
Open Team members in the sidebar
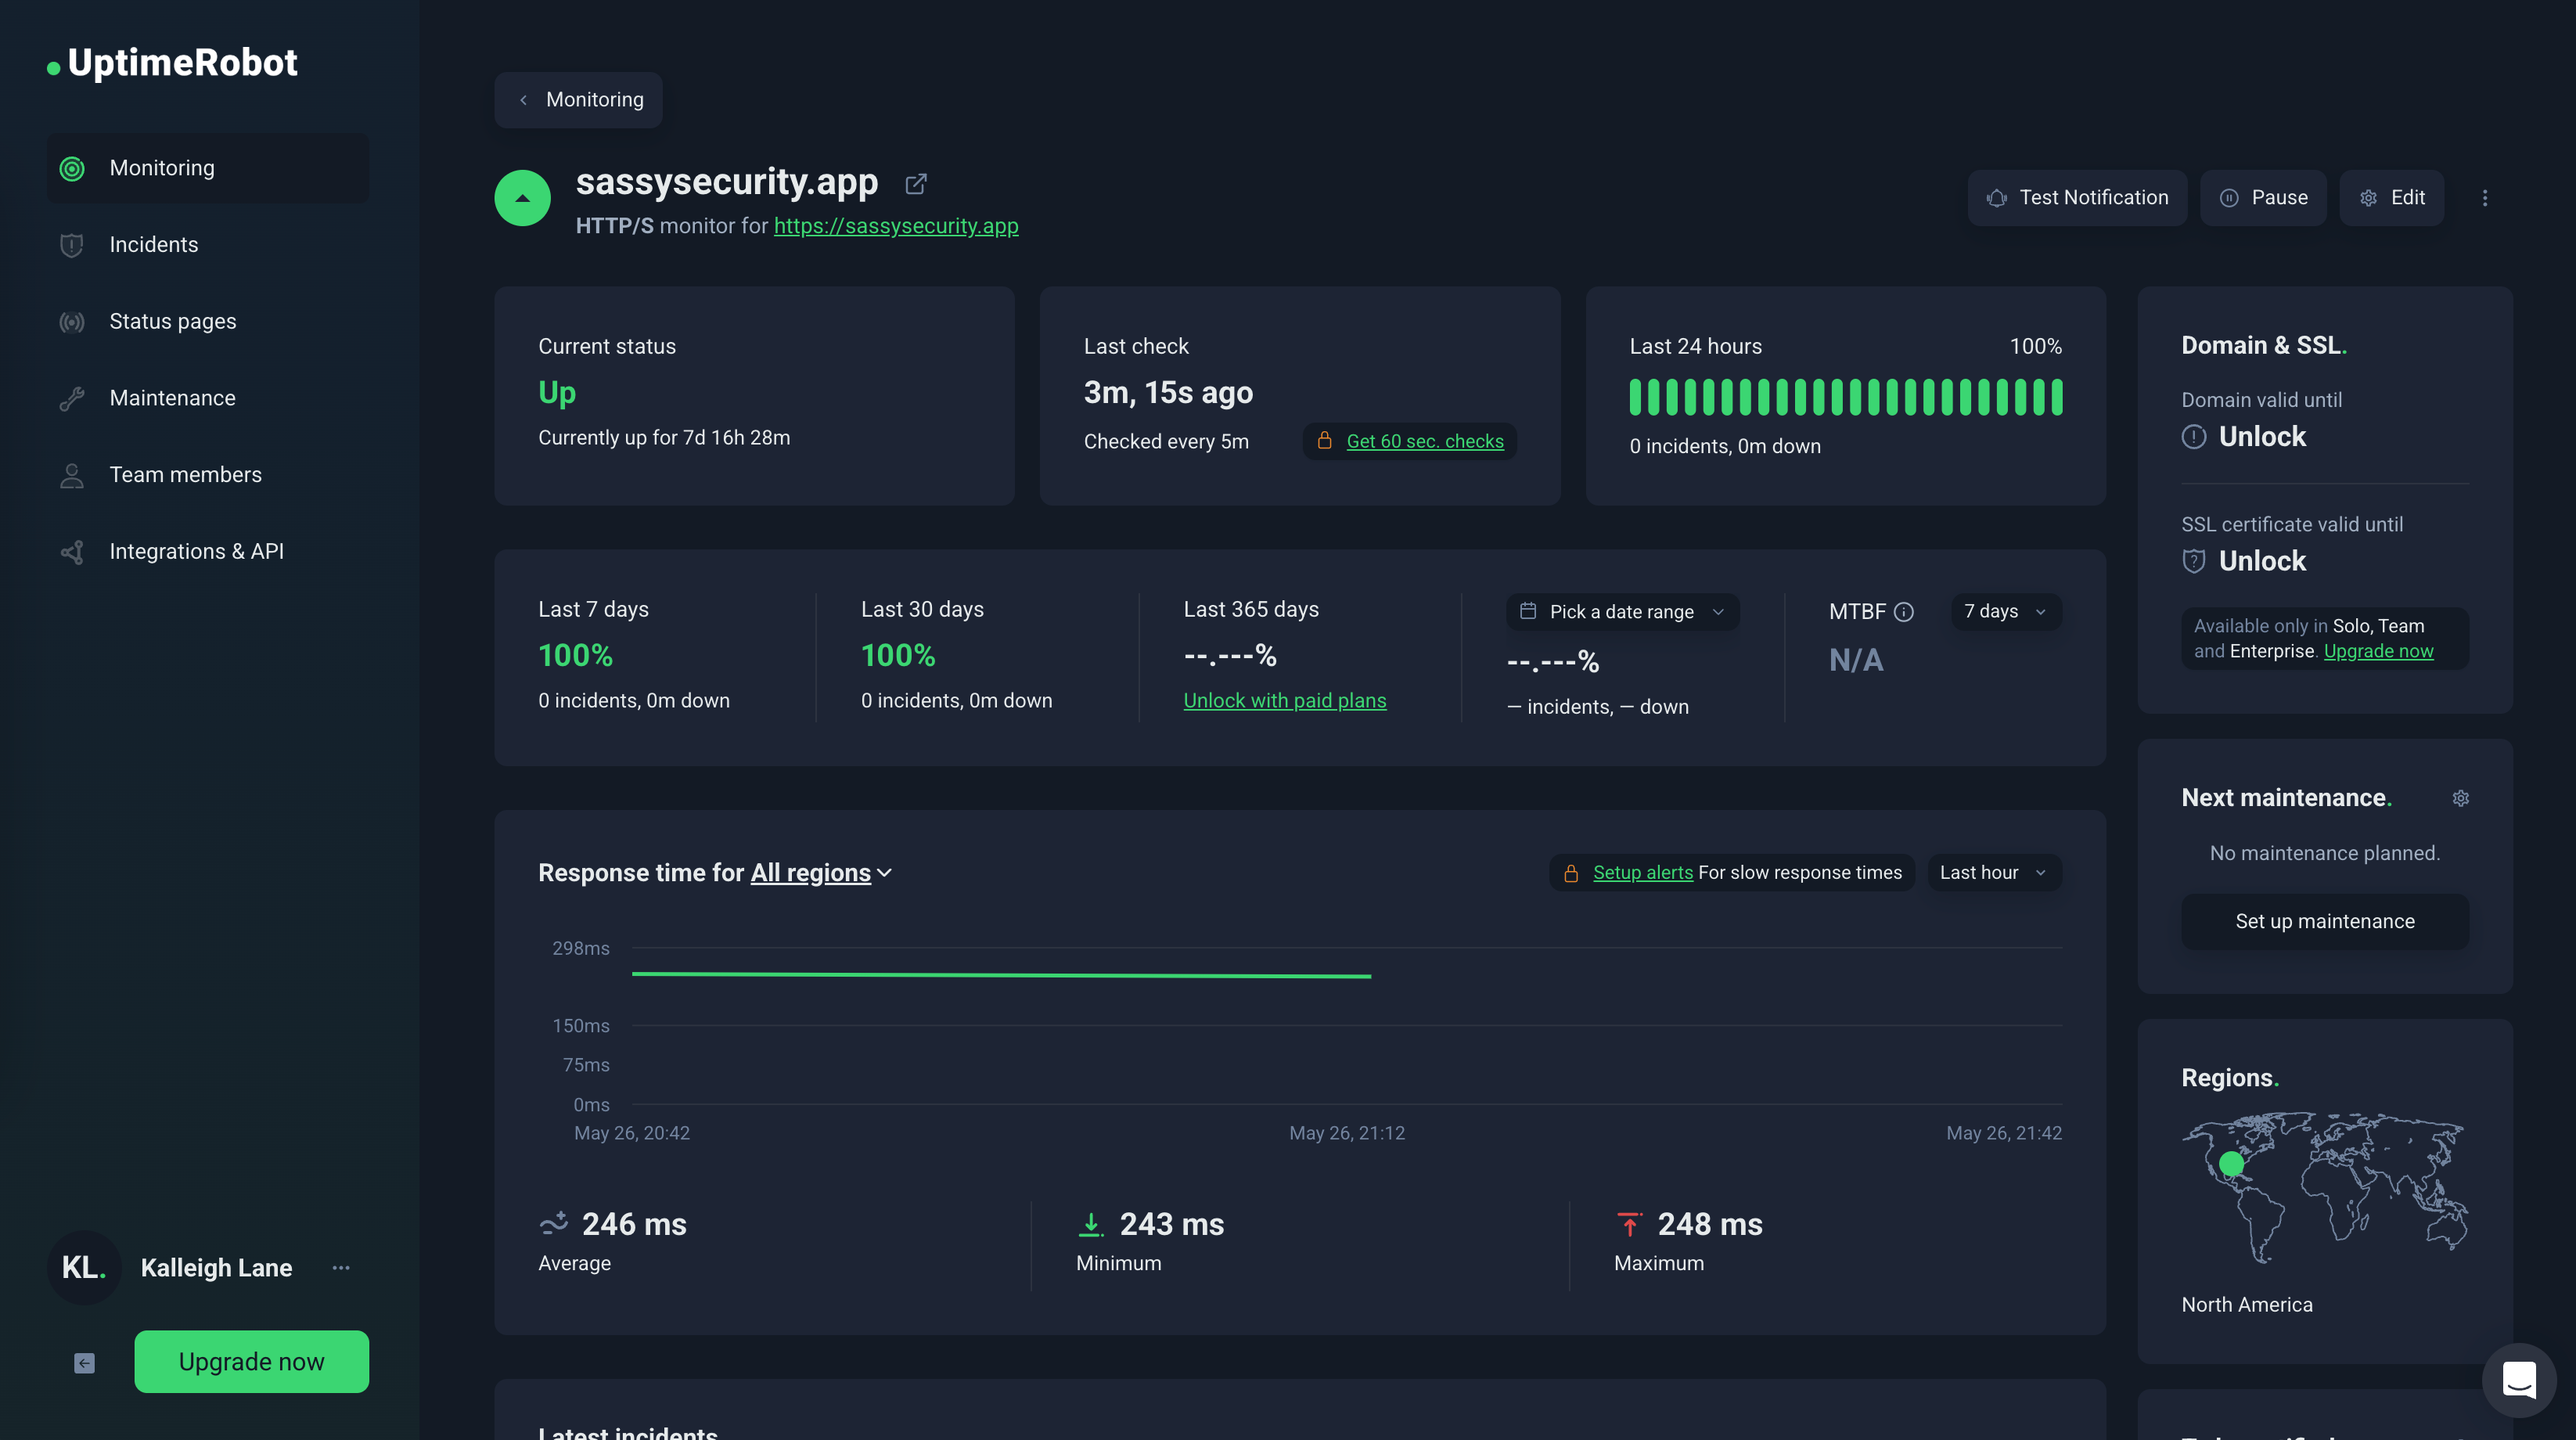pos(208,475)
